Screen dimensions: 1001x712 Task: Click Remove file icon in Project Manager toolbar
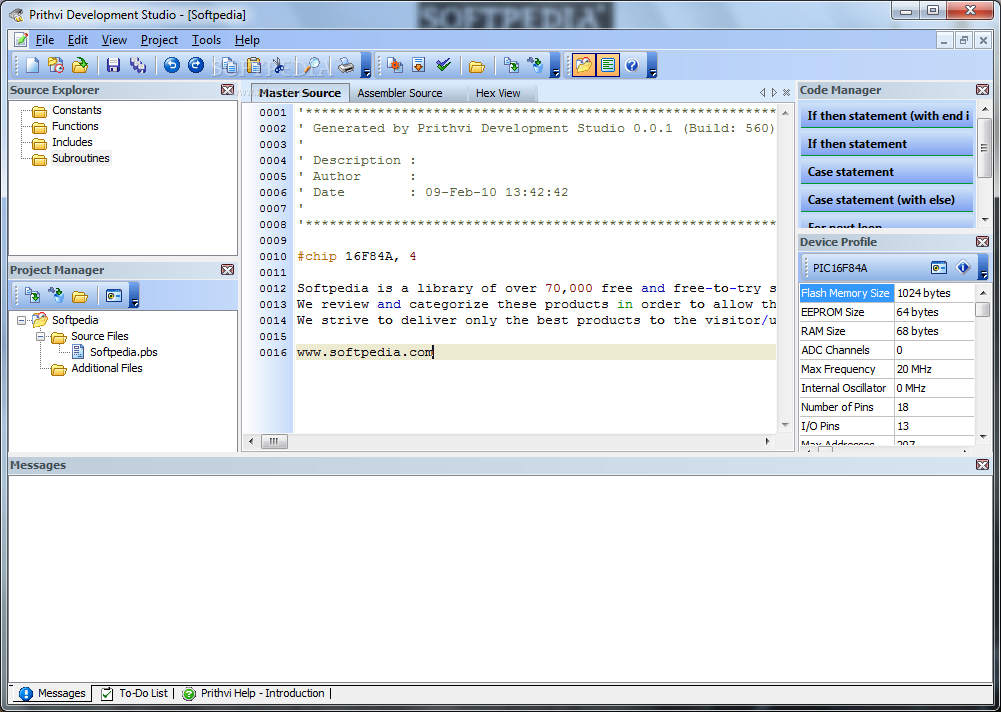(56, 296)
